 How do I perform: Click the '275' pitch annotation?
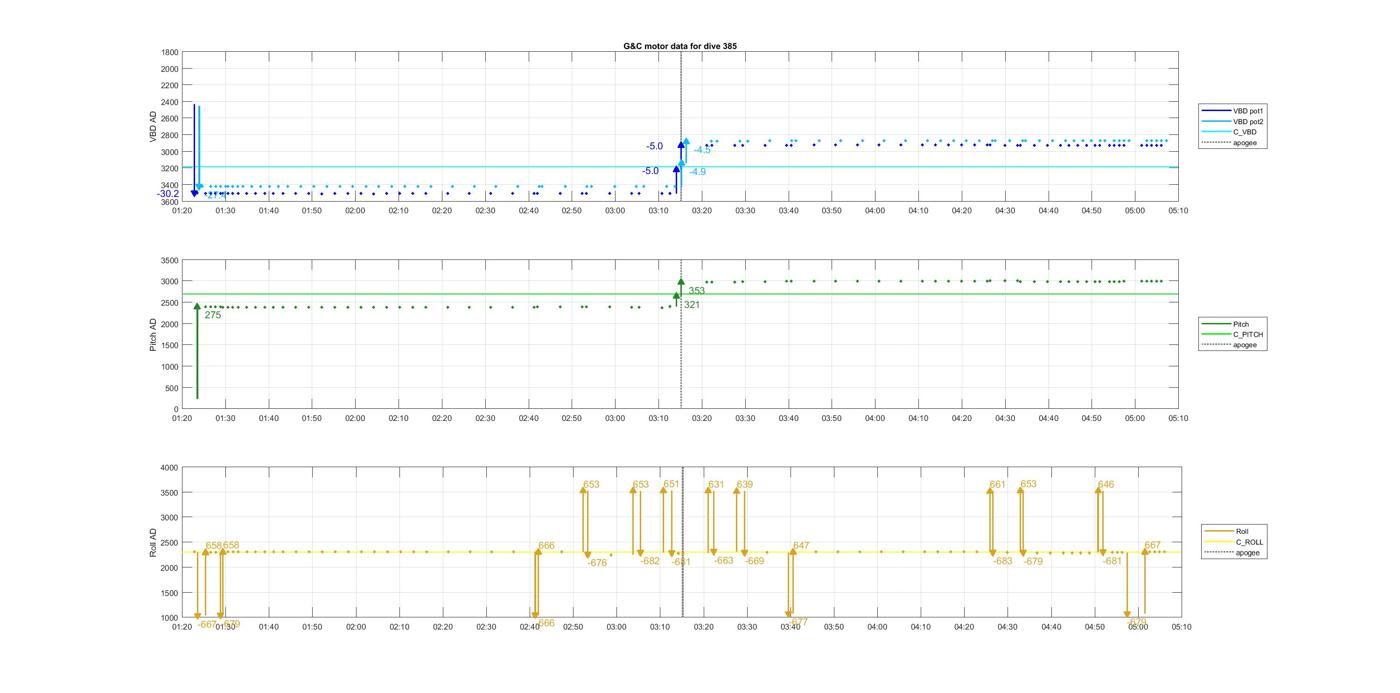click(212, 315)
